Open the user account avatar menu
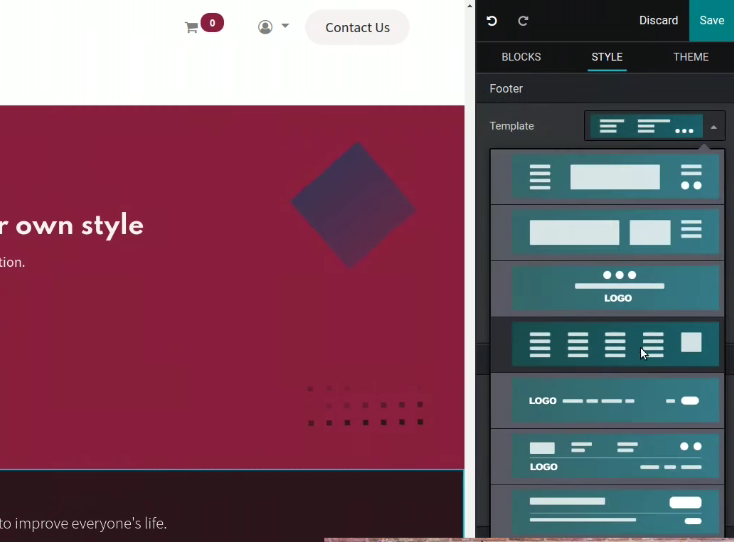 [273, 27]
